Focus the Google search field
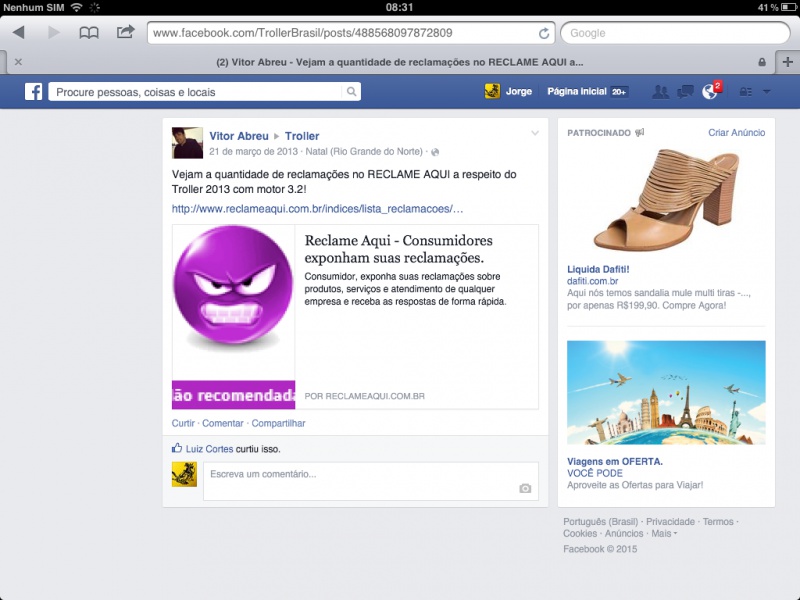This screenshot has width=800, height=600. 675,33
